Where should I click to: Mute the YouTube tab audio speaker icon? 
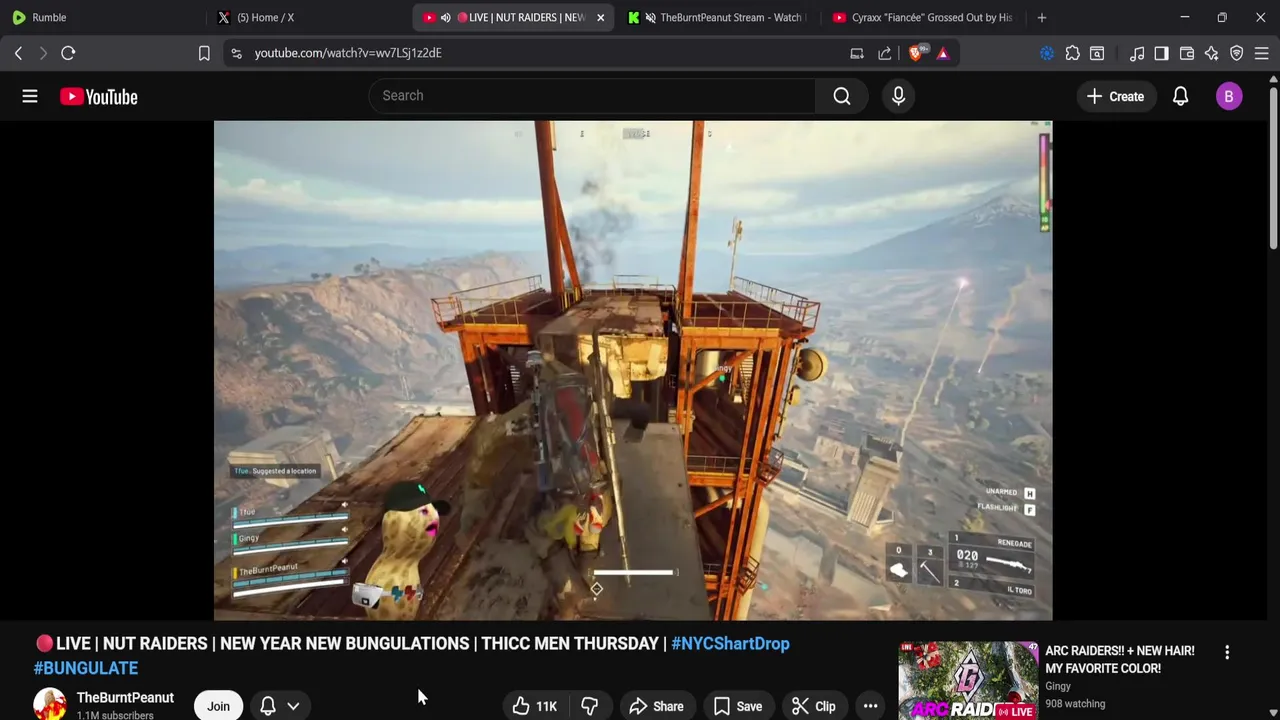445,17
